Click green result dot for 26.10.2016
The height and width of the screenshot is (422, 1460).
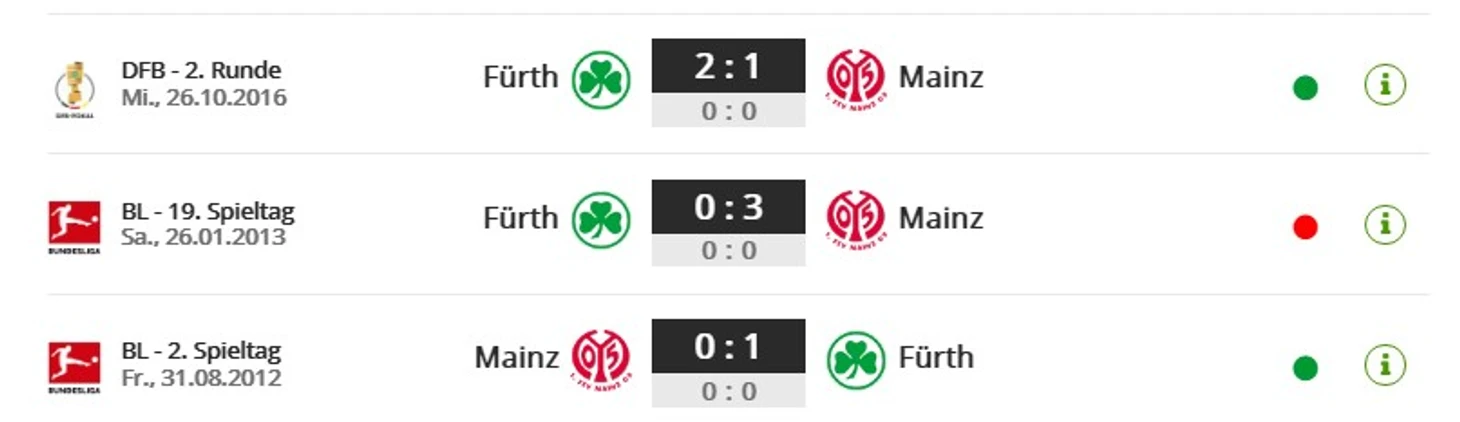tap(1305, 88)
